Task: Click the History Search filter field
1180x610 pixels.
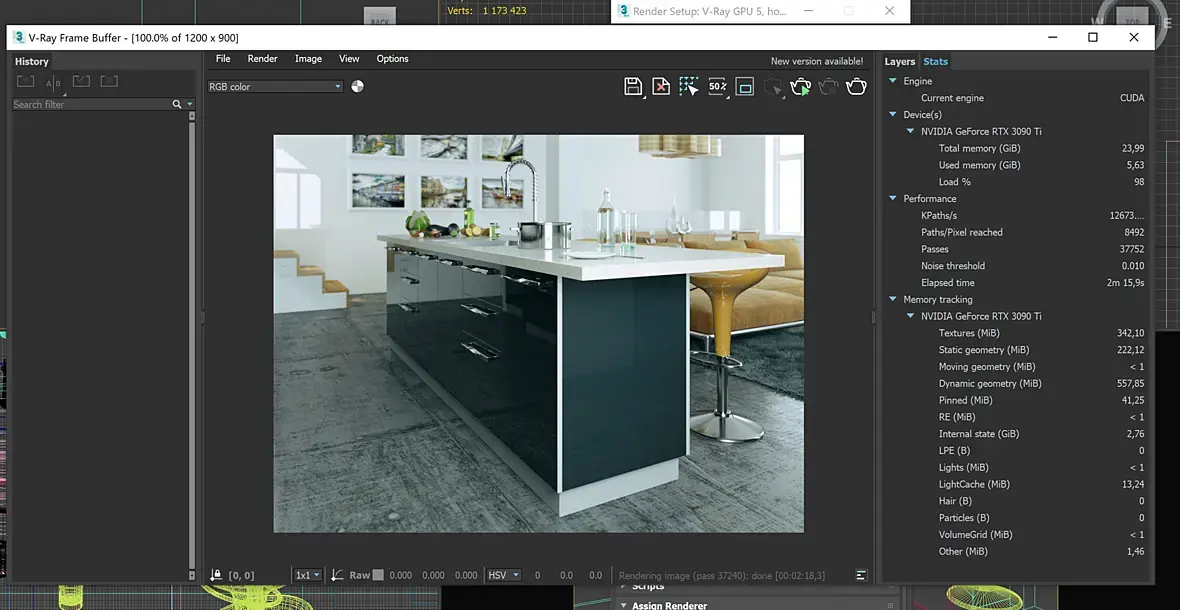Action: click(90, 104)
